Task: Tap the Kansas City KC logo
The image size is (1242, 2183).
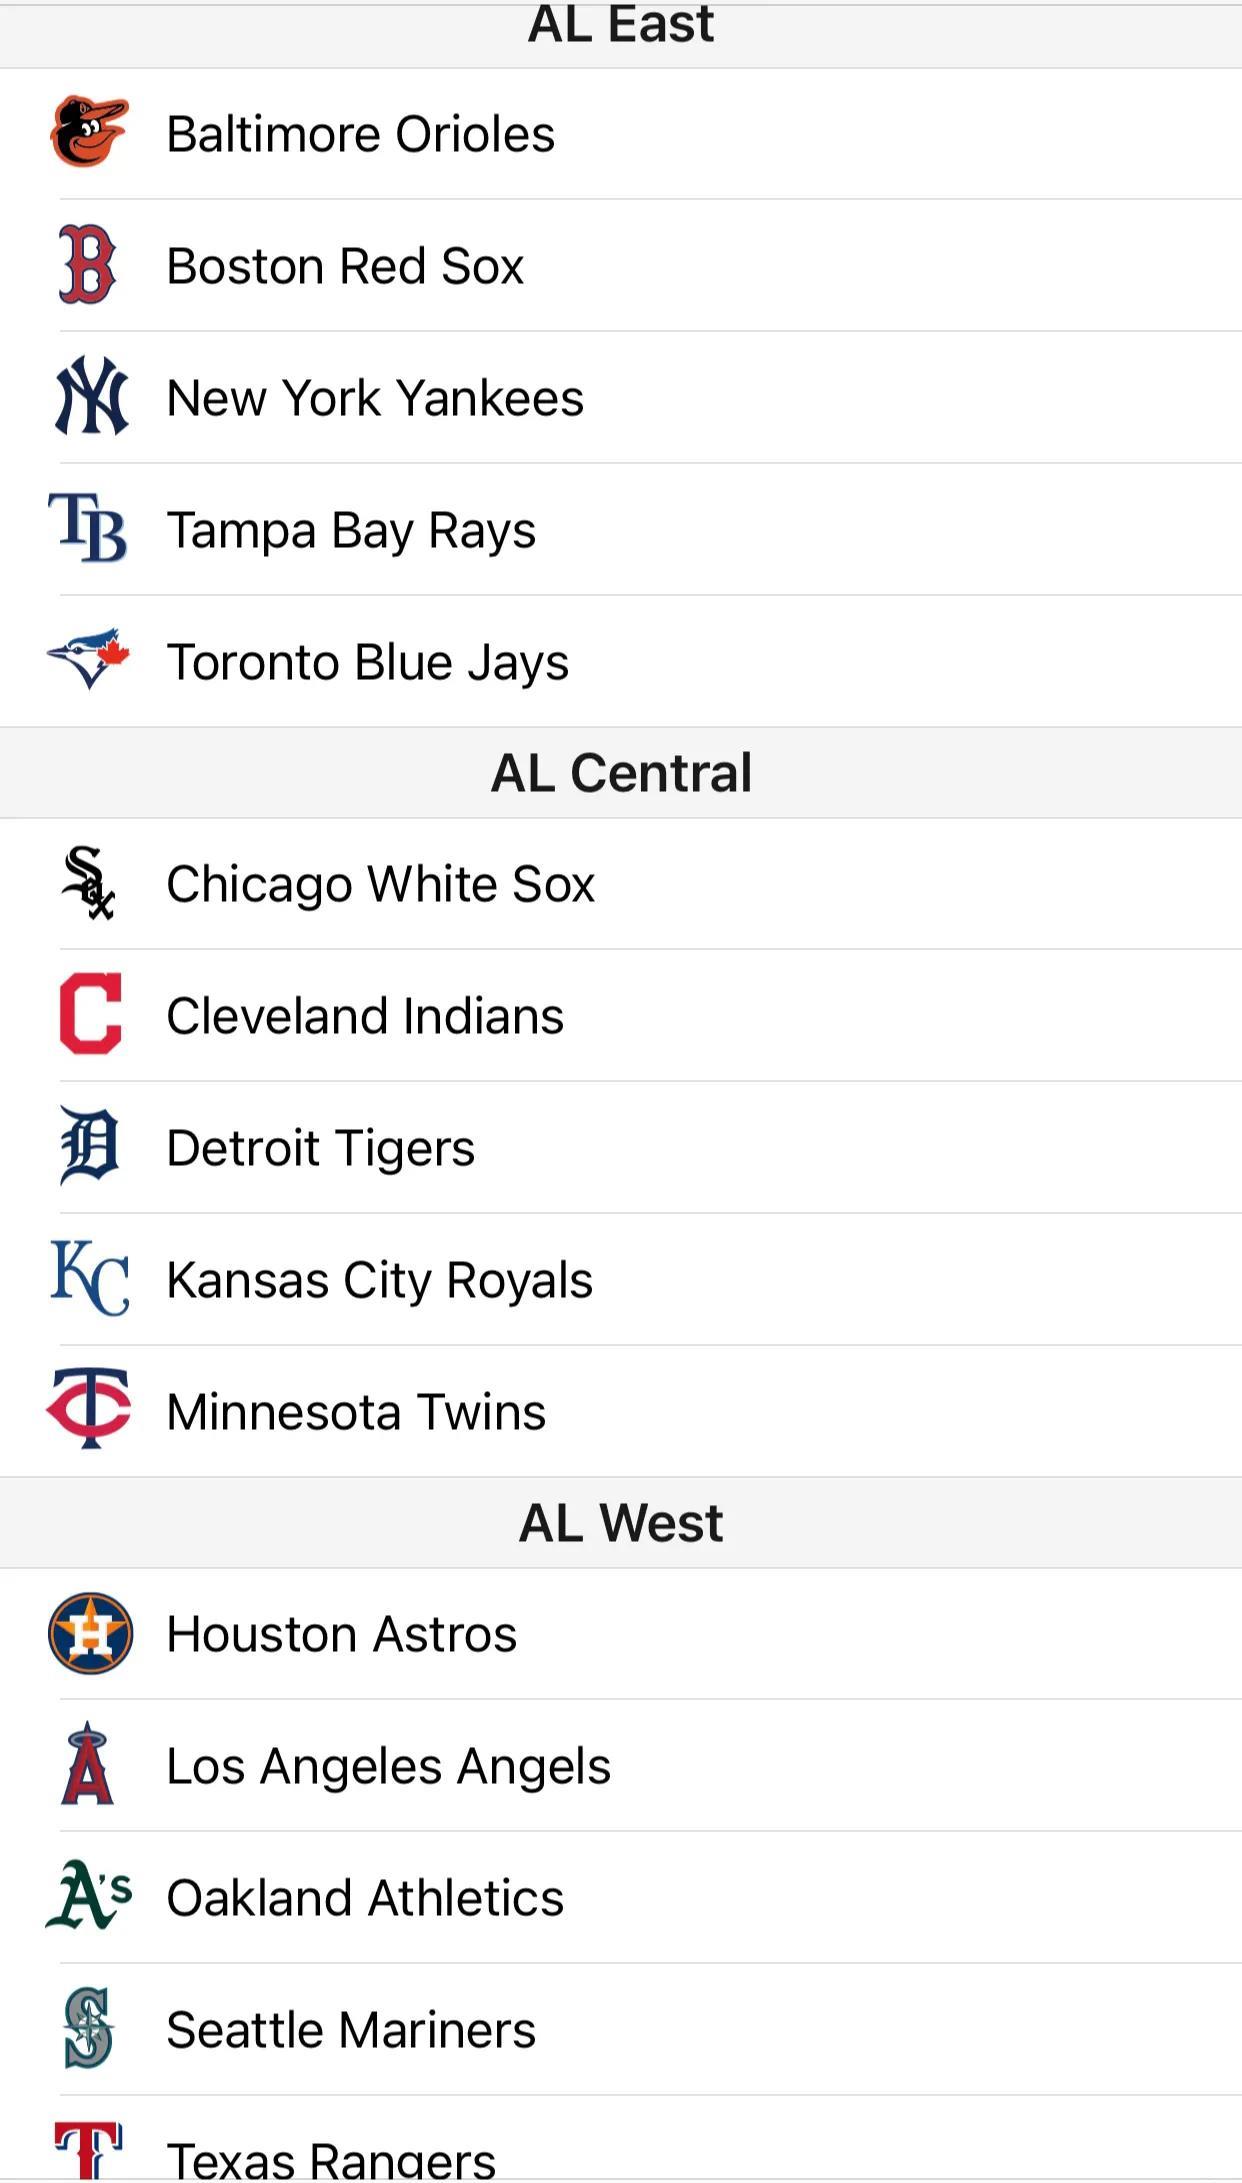Action: 89,1278
